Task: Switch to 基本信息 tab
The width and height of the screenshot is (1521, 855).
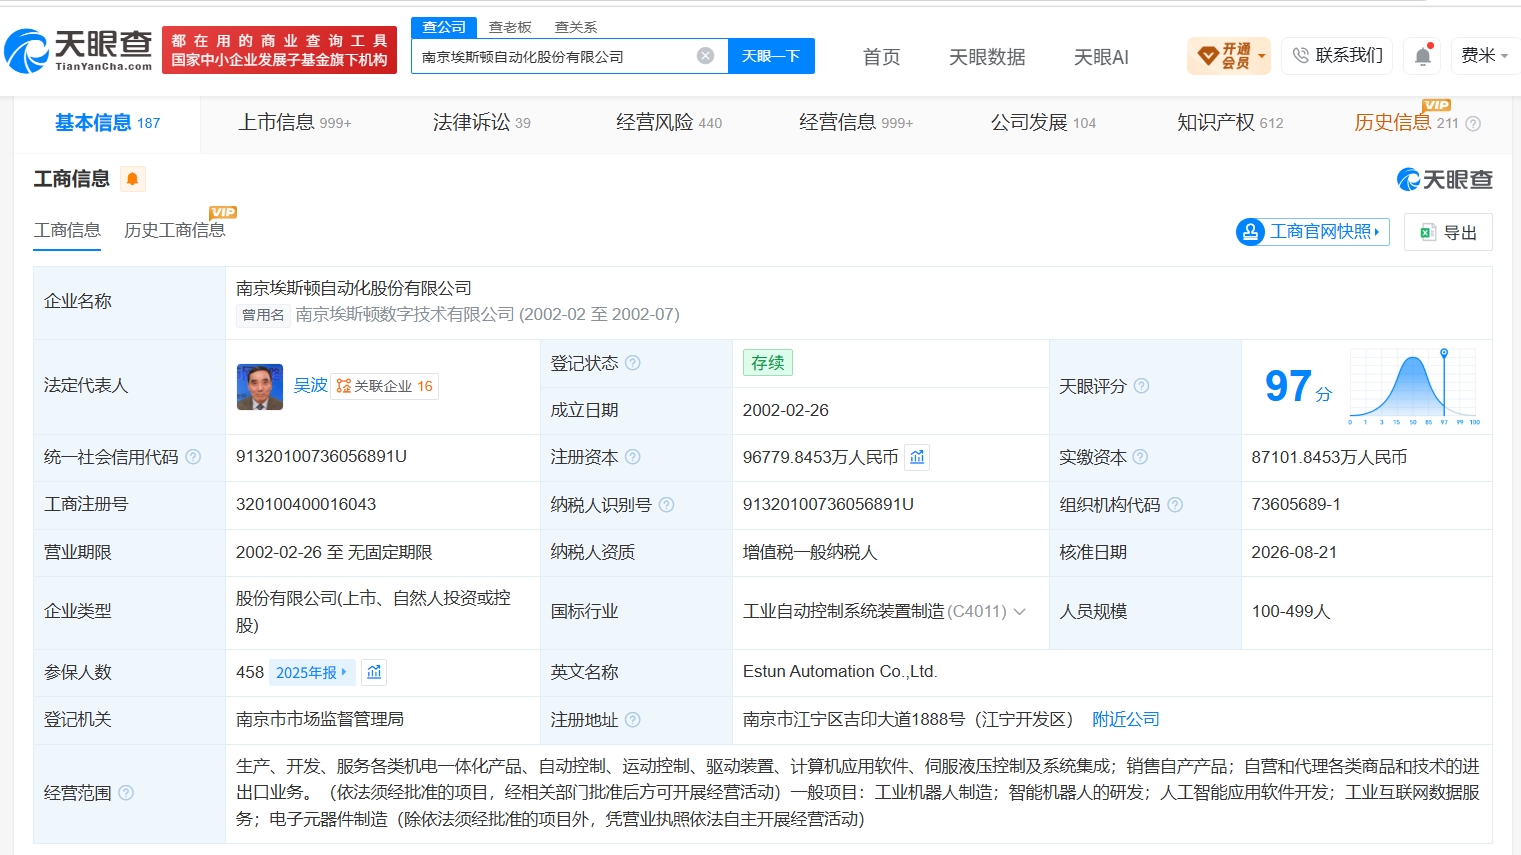Action: point(107,123)
